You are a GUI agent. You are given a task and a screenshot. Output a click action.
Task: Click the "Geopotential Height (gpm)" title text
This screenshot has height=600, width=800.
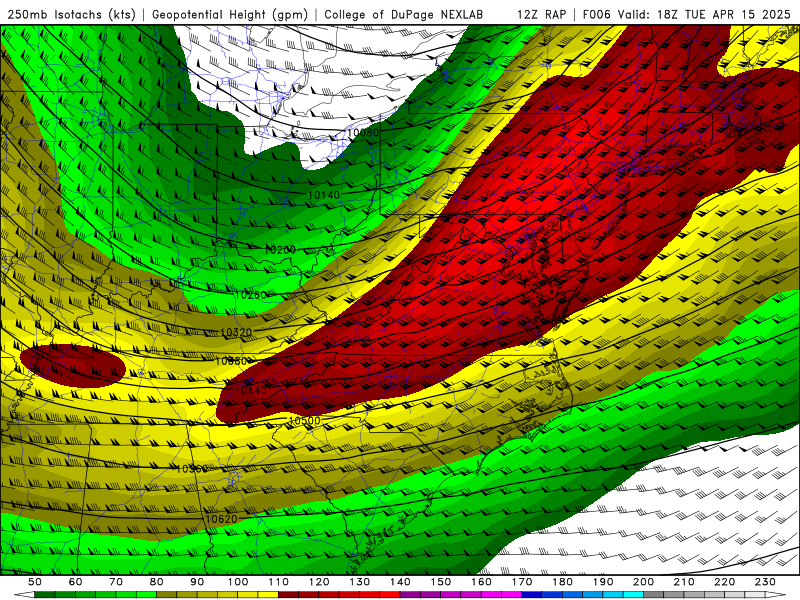pos(230,15)
